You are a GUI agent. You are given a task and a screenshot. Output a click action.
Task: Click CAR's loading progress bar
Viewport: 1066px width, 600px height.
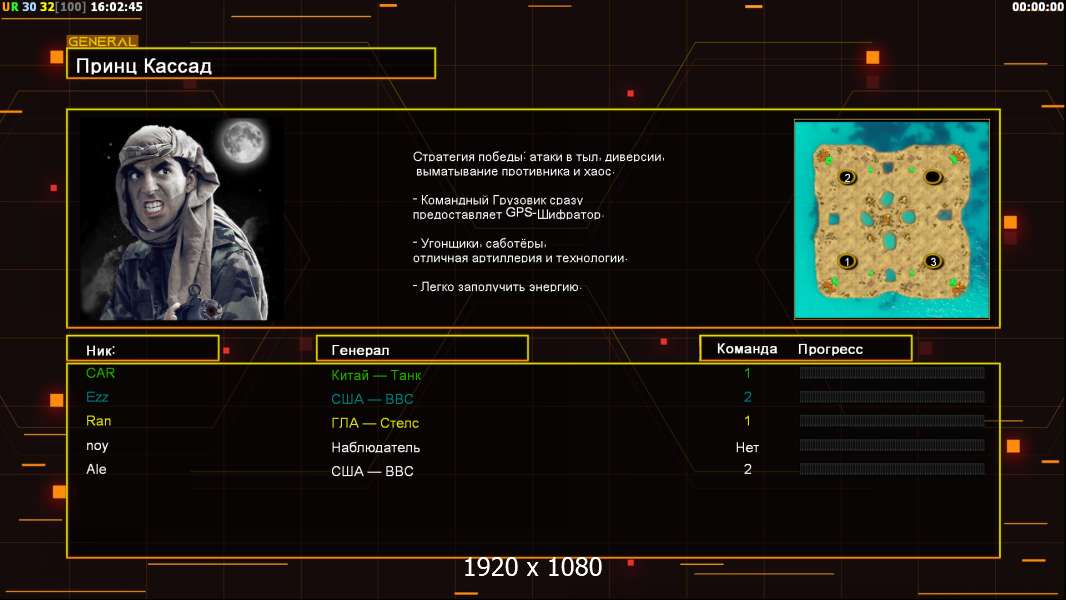point(892,372)
